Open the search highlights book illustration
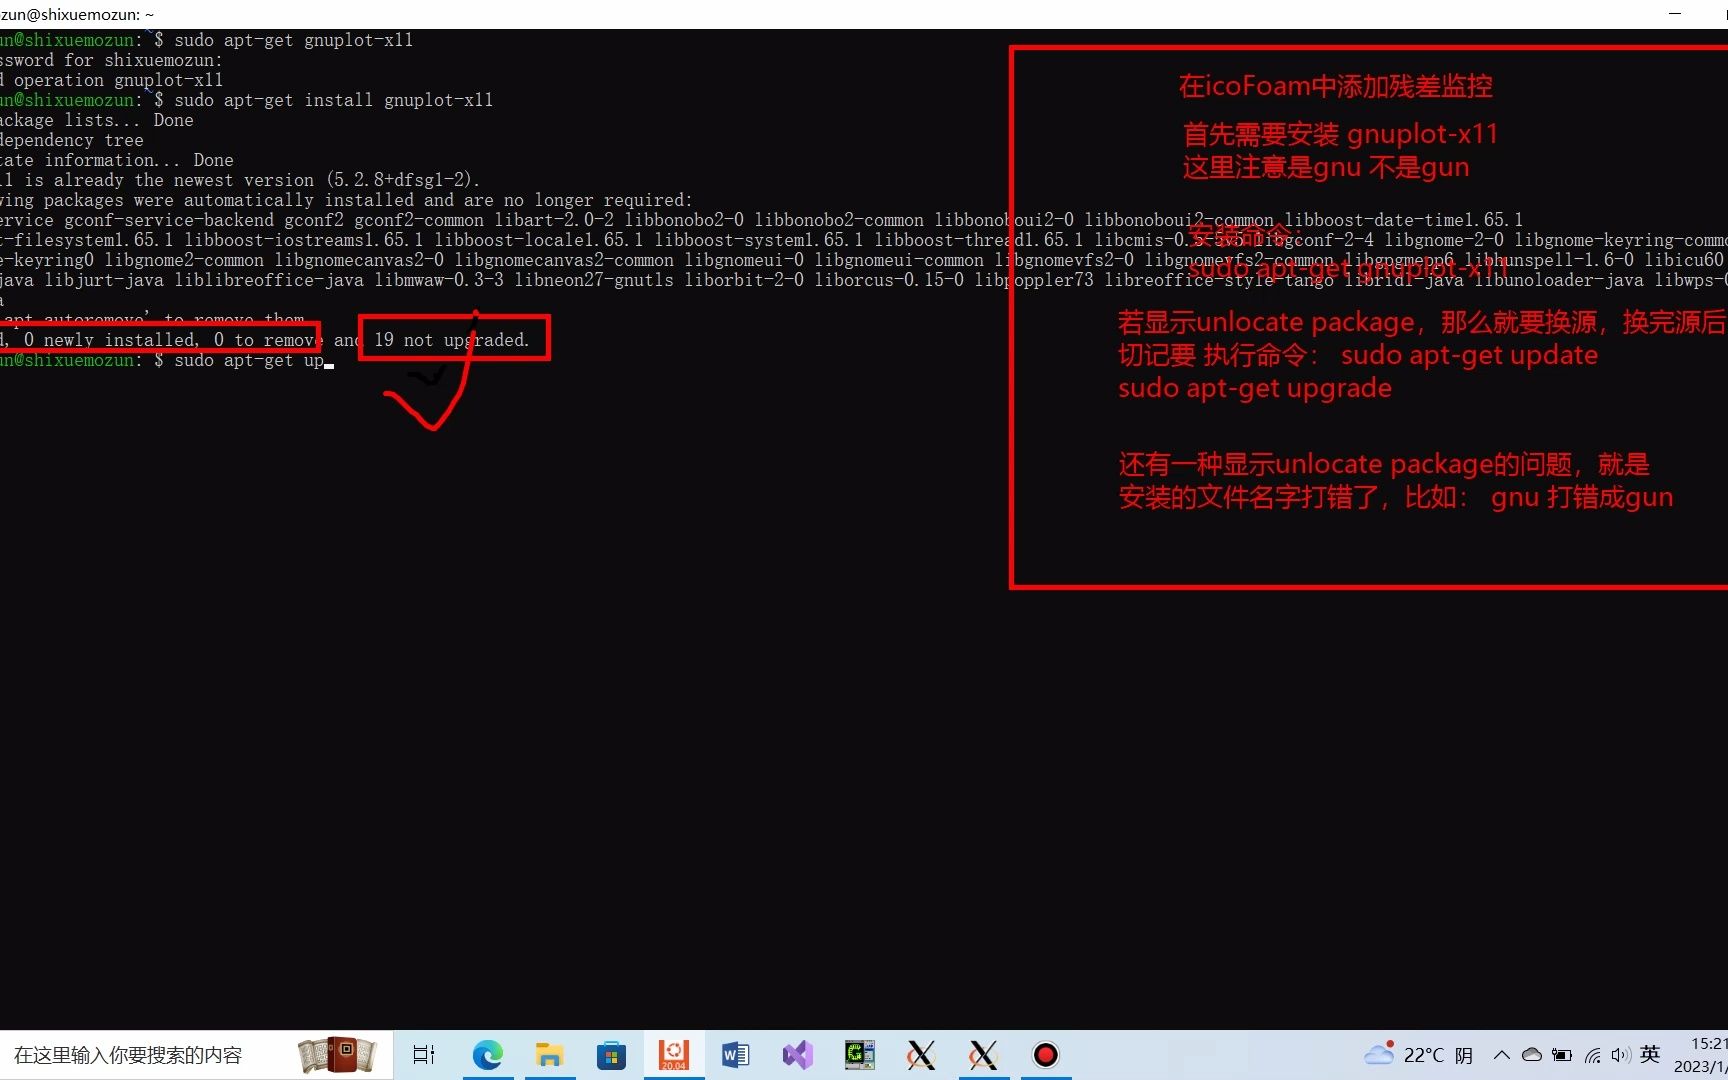Screen dimensions: 1728x1080 coord(338,1055)
